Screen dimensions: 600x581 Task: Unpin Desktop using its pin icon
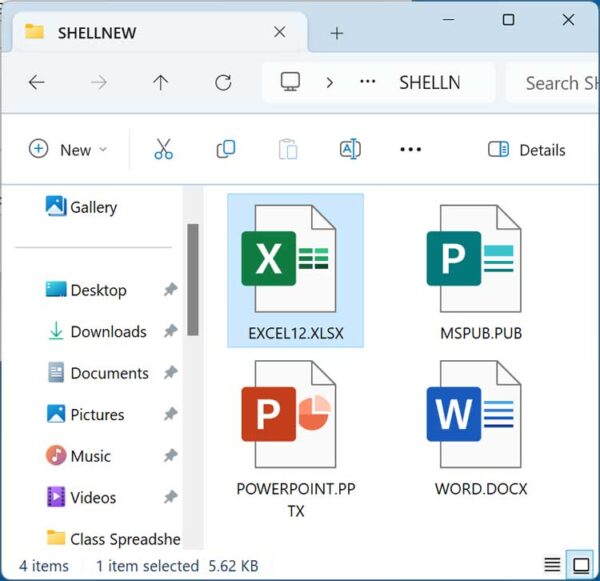[171, 289]
